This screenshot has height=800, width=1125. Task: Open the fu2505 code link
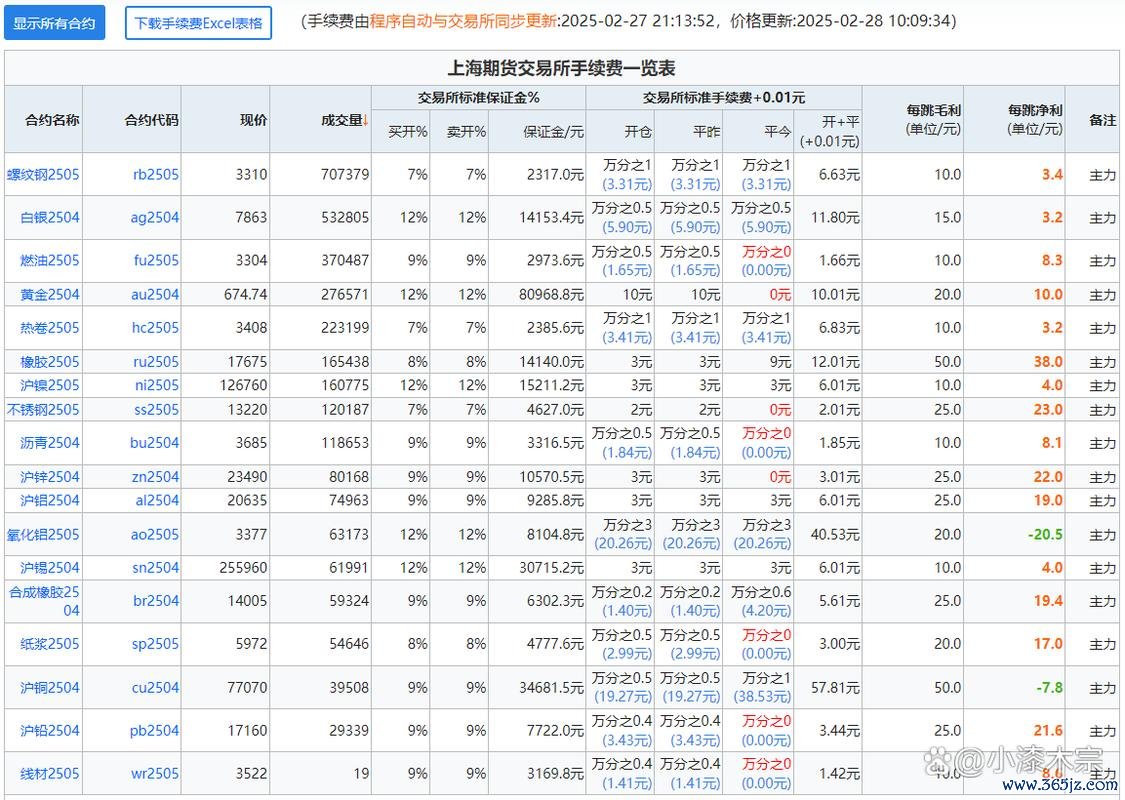coord(156,260)
